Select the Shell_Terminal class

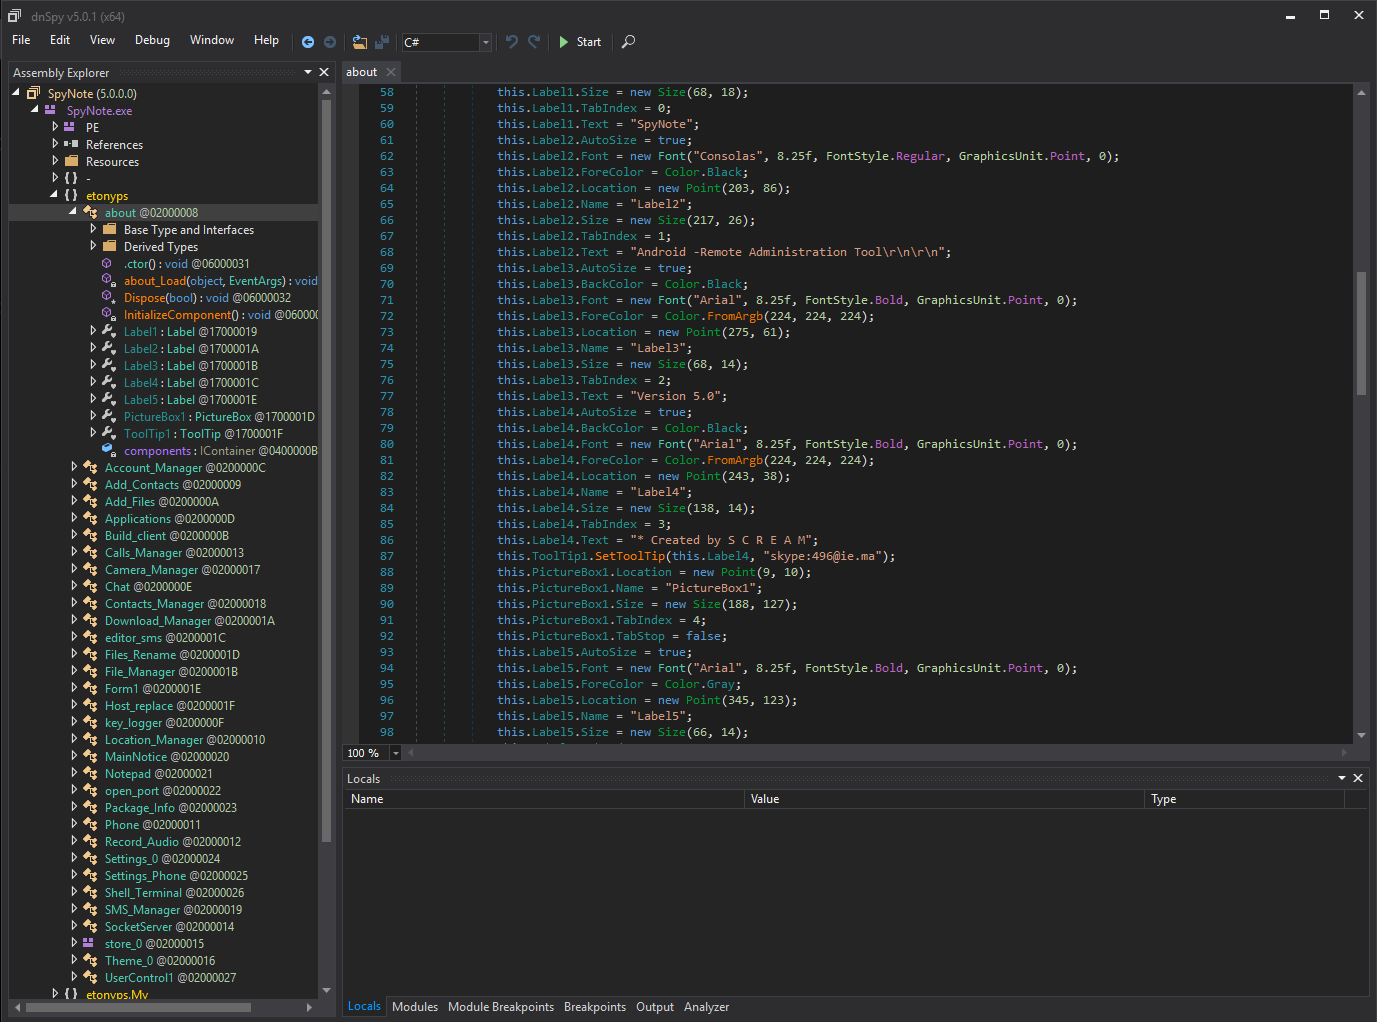pos(174,892)
